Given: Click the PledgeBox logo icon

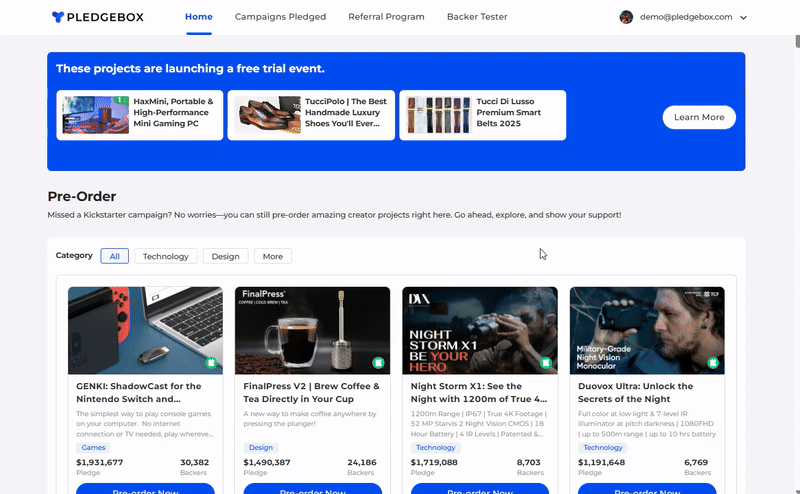Looking at the screenshot, I should (58, 17).
